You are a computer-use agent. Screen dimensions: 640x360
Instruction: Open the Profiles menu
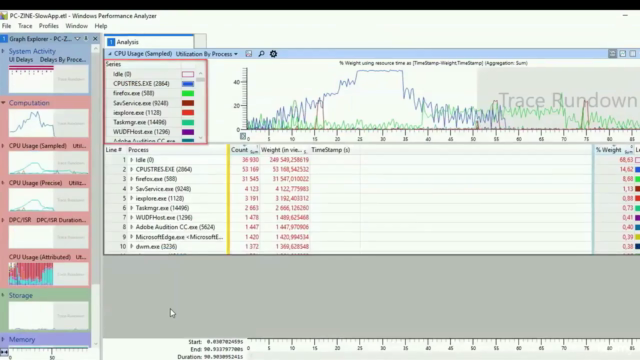[49, 26]
